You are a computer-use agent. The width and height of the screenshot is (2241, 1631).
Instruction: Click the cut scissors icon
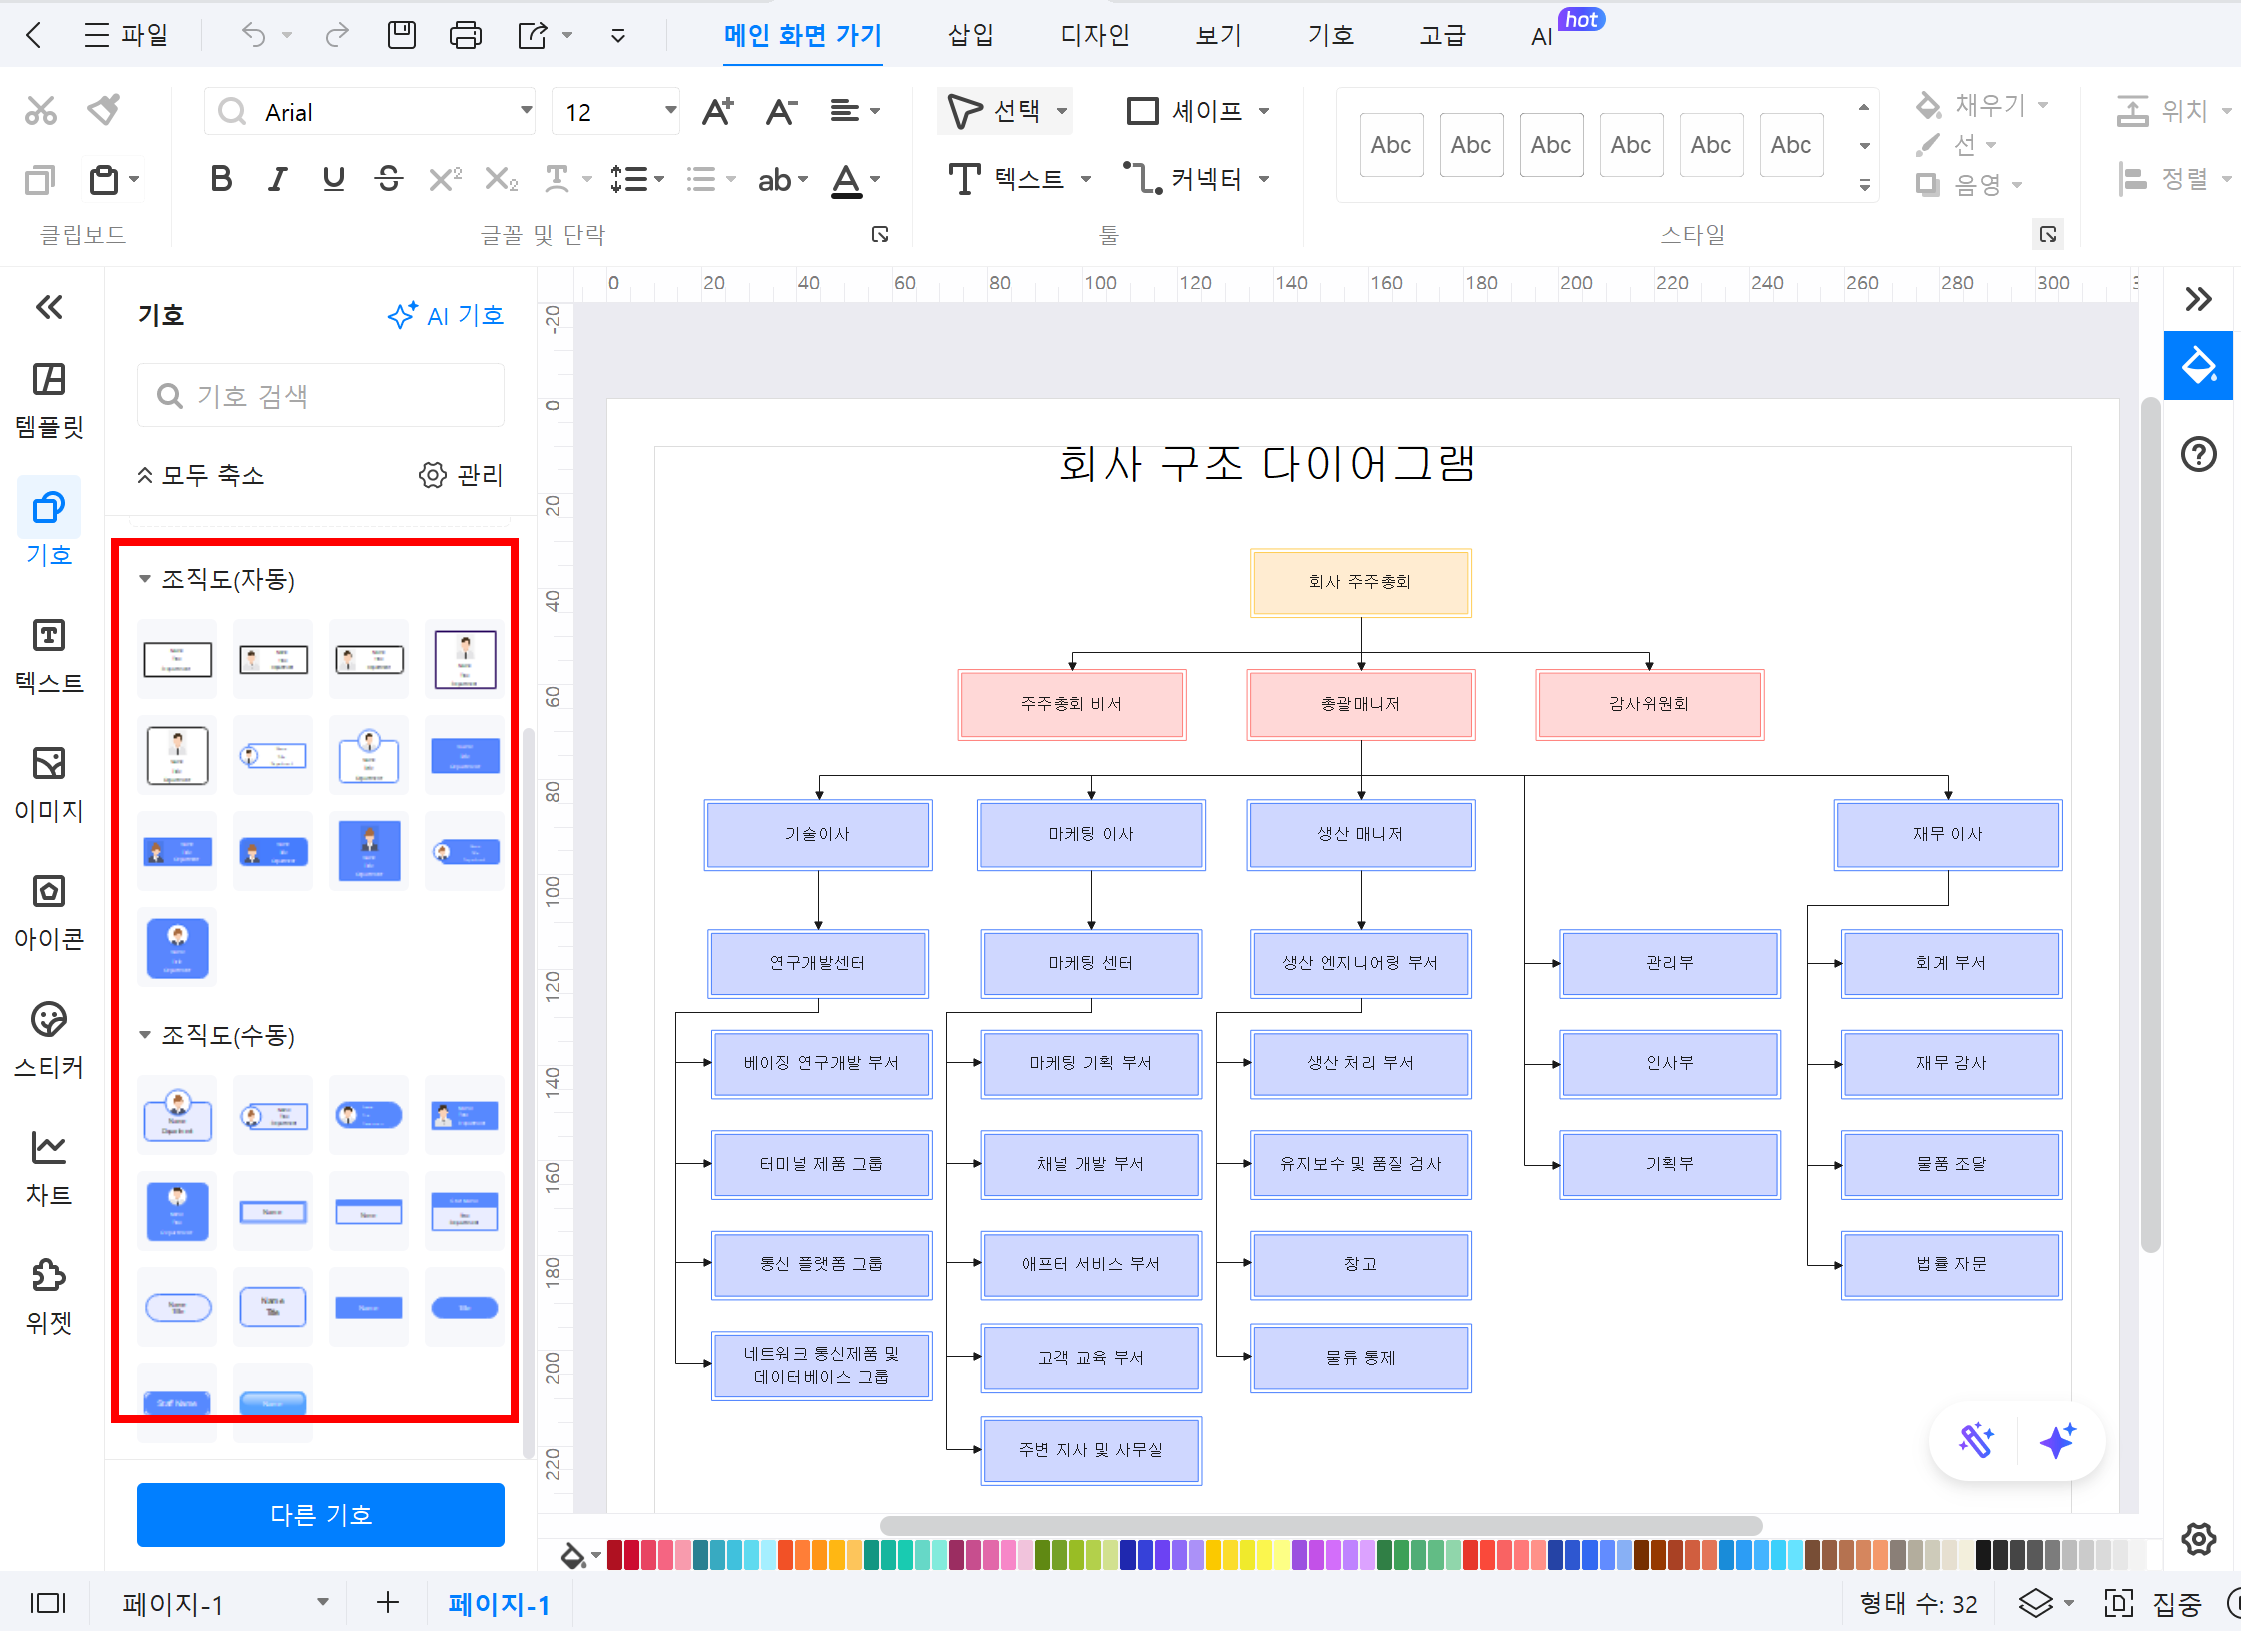pyautogui.click(x=41, y=110)
